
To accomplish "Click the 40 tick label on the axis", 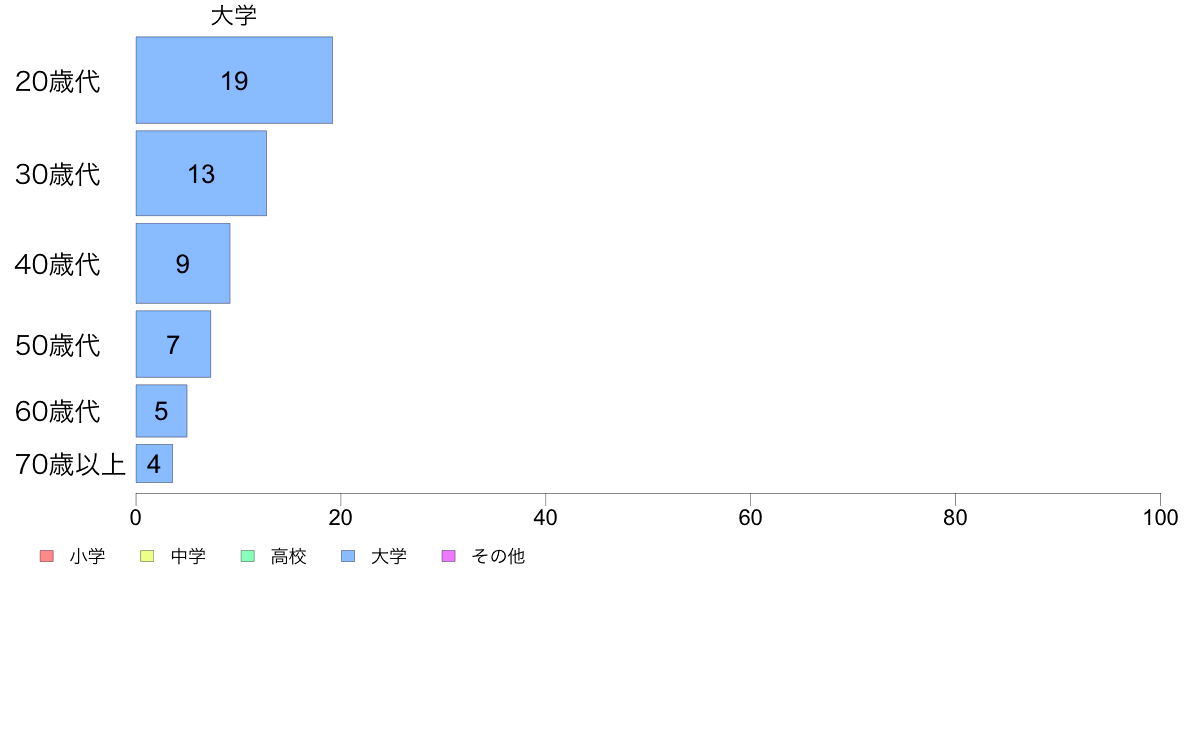I will point(545,517).
